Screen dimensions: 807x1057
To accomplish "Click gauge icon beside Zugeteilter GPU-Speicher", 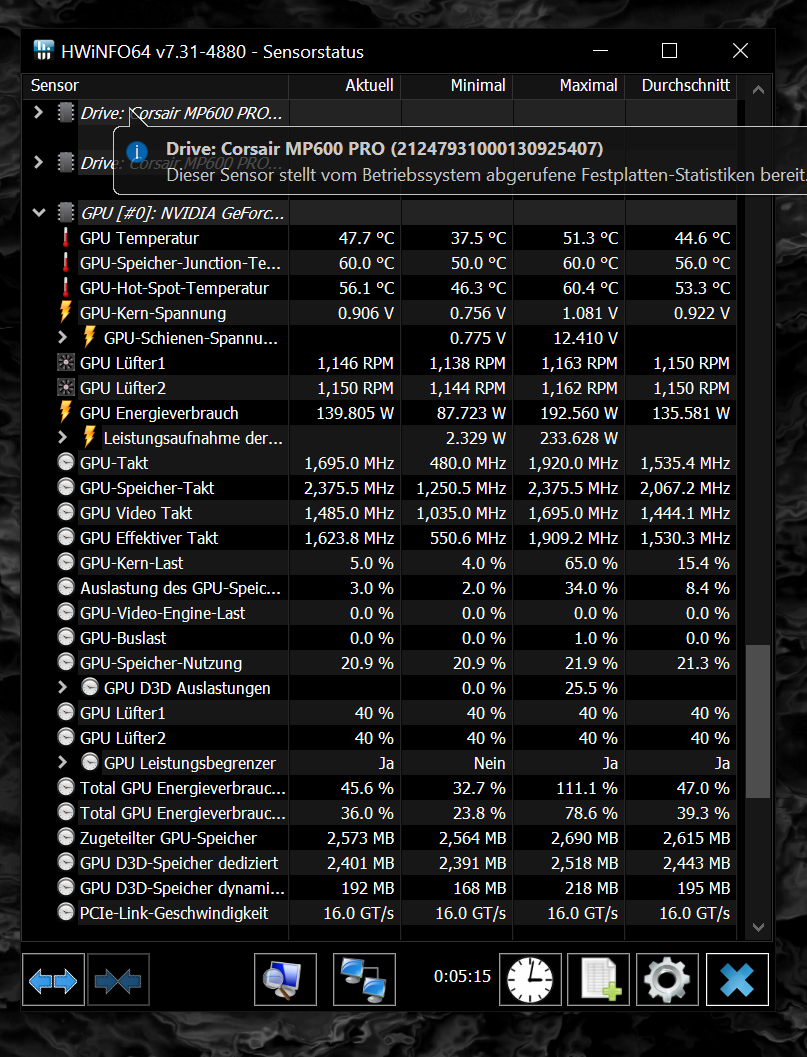I will click(x=65, y=837).
